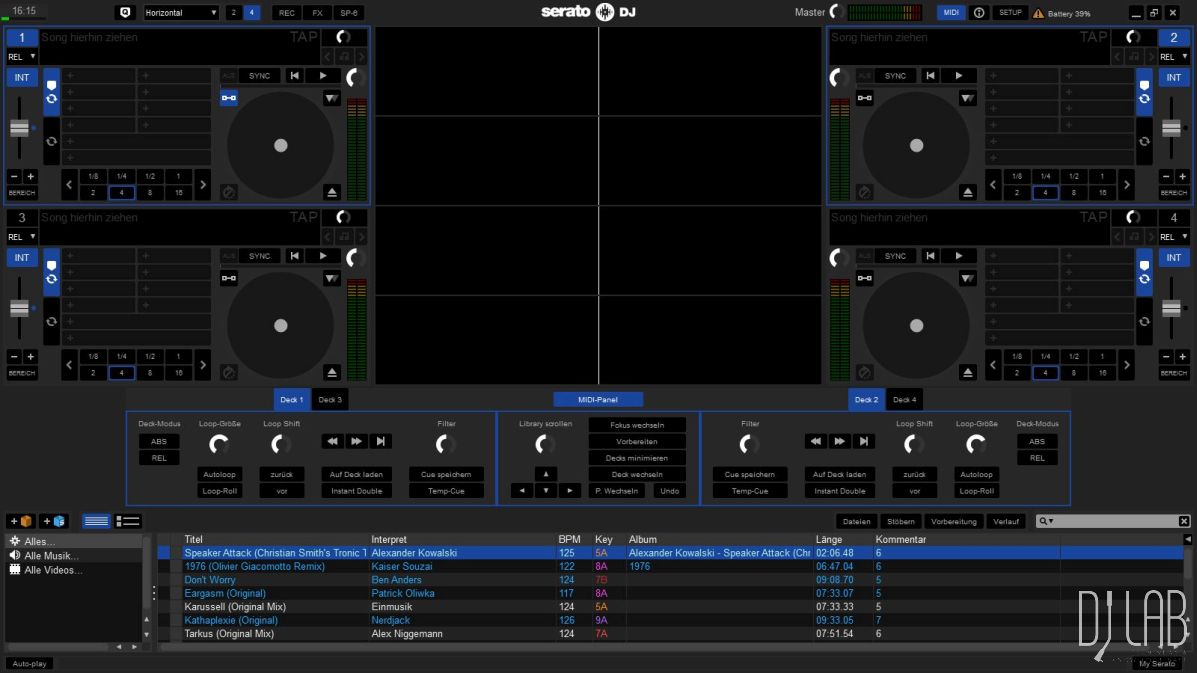Toggle the INT mode on Deck 1
Viewport: 1197px width, 673px height.
click(22, 77)
